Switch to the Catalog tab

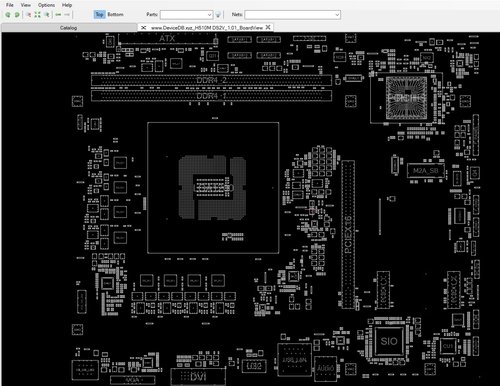click(69, 28)
